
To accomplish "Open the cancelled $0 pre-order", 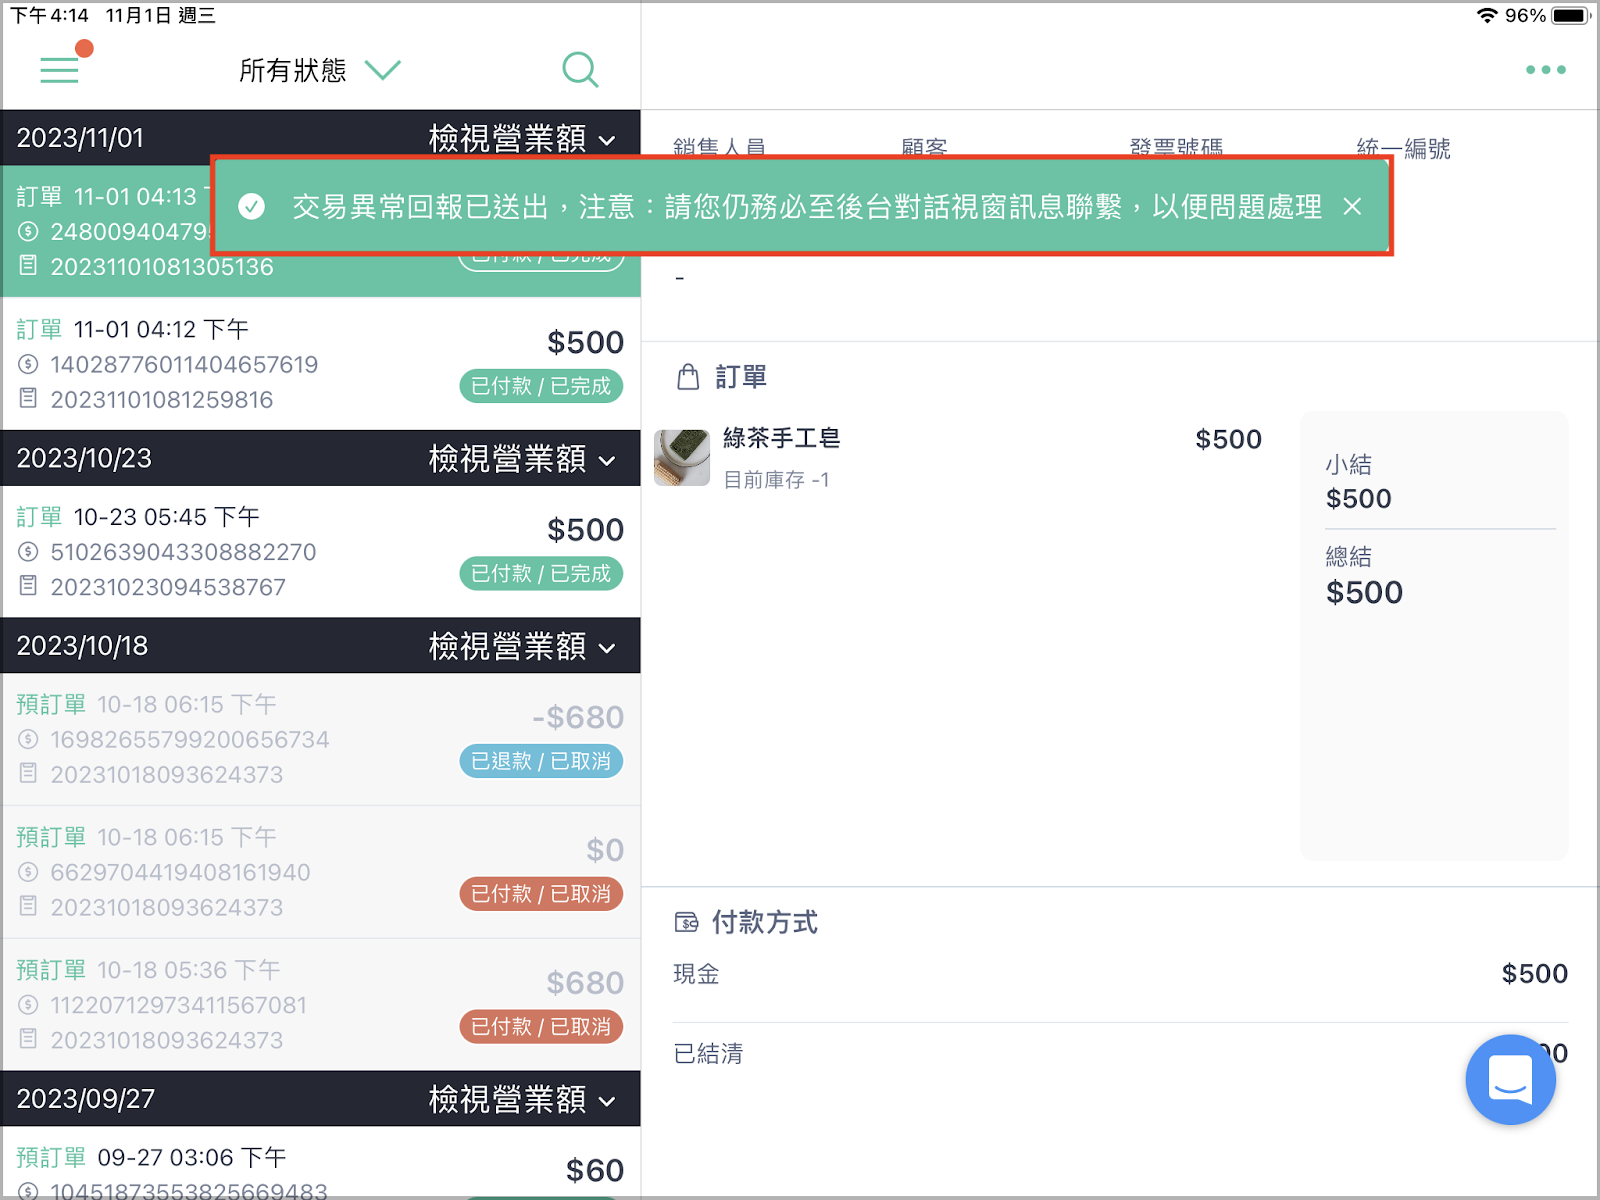I will pyautogui.click(x=321, y=872).
